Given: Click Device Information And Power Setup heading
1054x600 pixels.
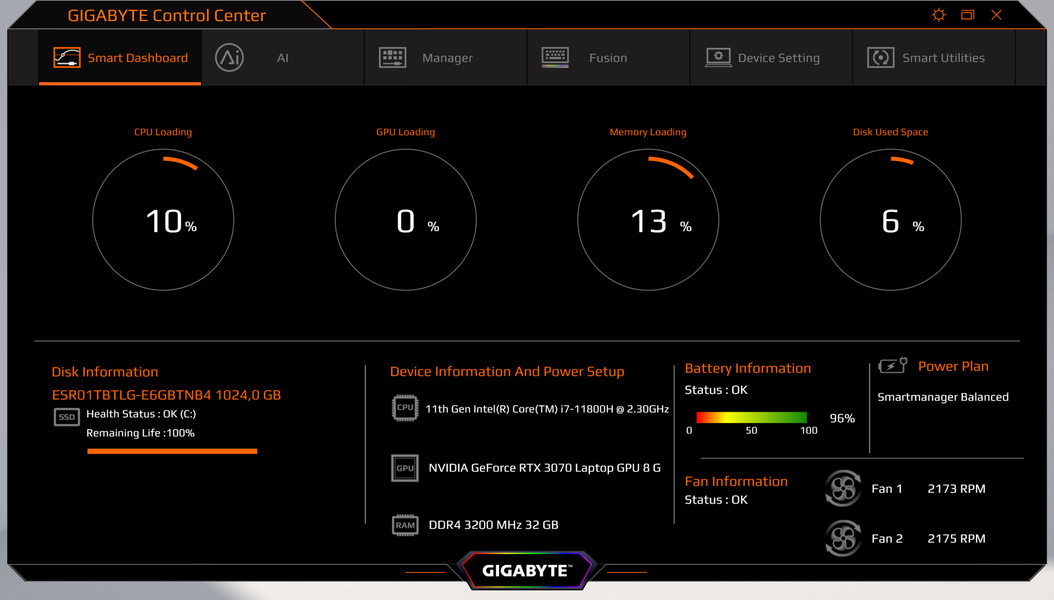Looking at the screenshot, I should pyautogui.click(x=507, y=372).
